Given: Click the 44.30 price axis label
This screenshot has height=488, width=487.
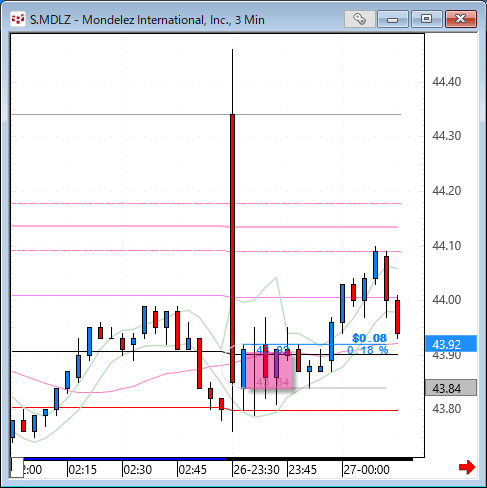Looking at the screenshot, I should click(446, 136).
